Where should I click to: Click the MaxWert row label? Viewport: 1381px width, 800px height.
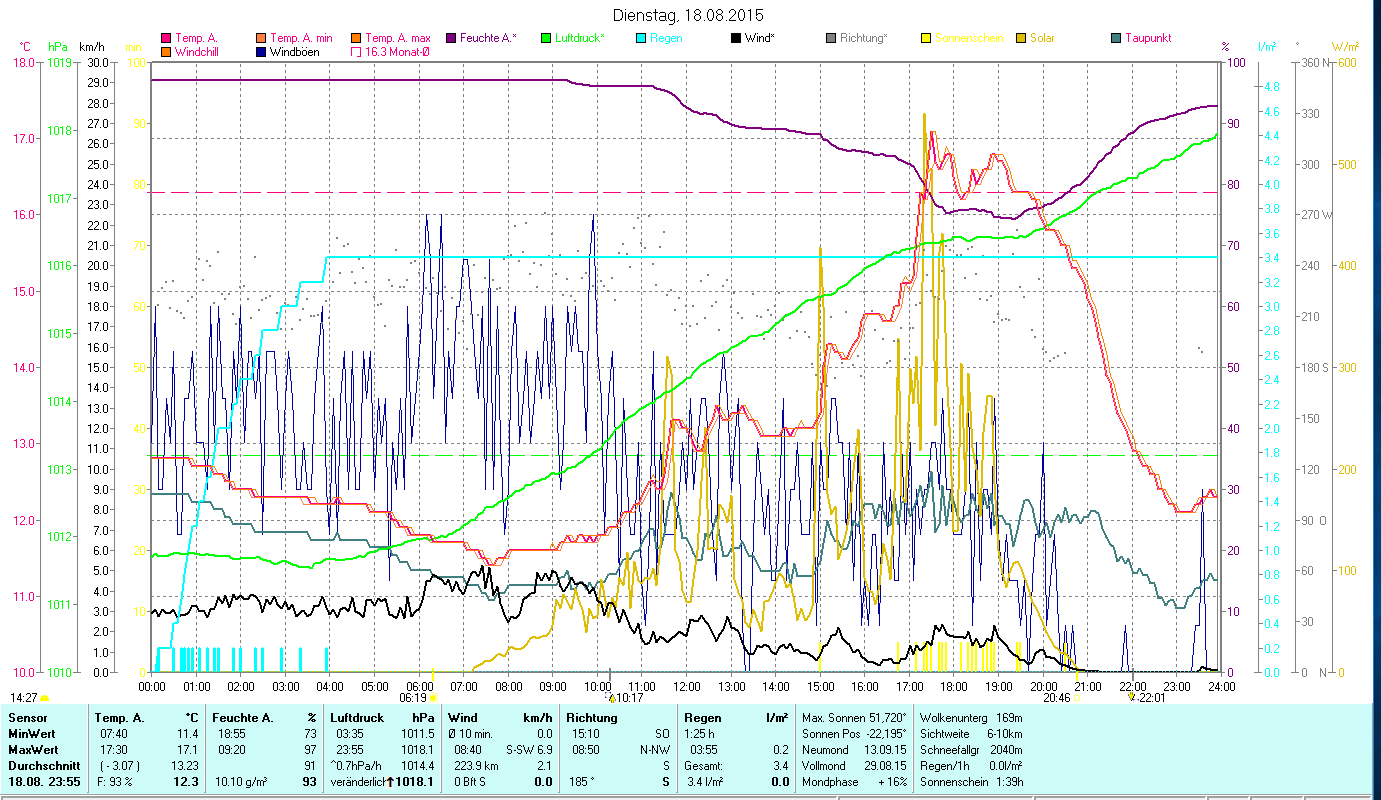click(34, 750)
